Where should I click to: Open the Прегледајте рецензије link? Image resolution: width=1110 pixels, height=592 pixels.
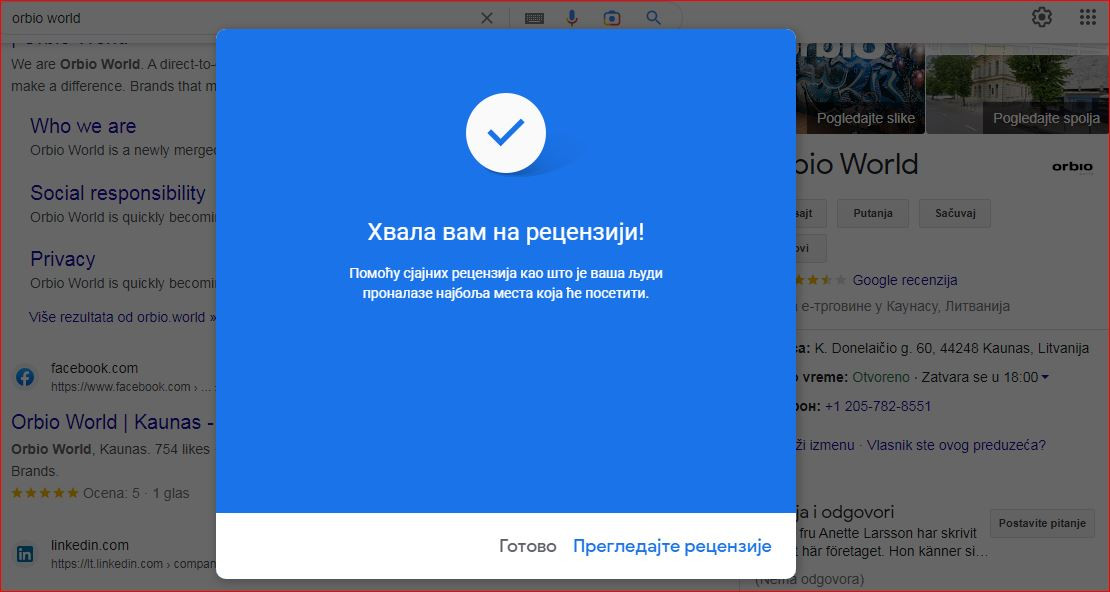coord(672,546)
